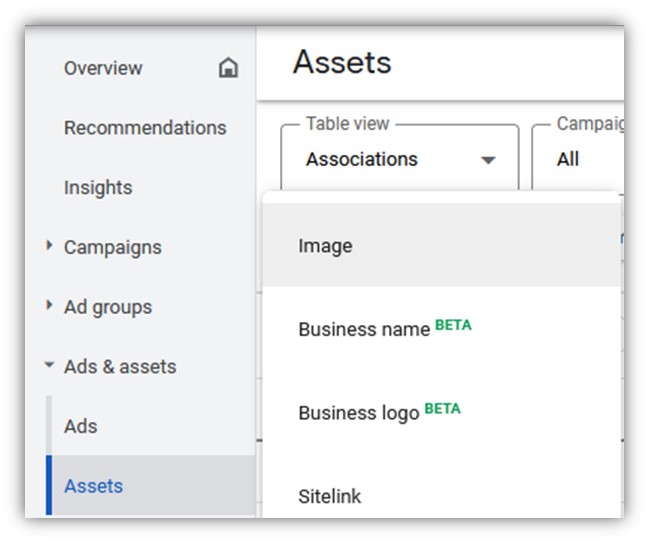Select Sitelink from the dropdown list
649x543 pixels.
330,496
